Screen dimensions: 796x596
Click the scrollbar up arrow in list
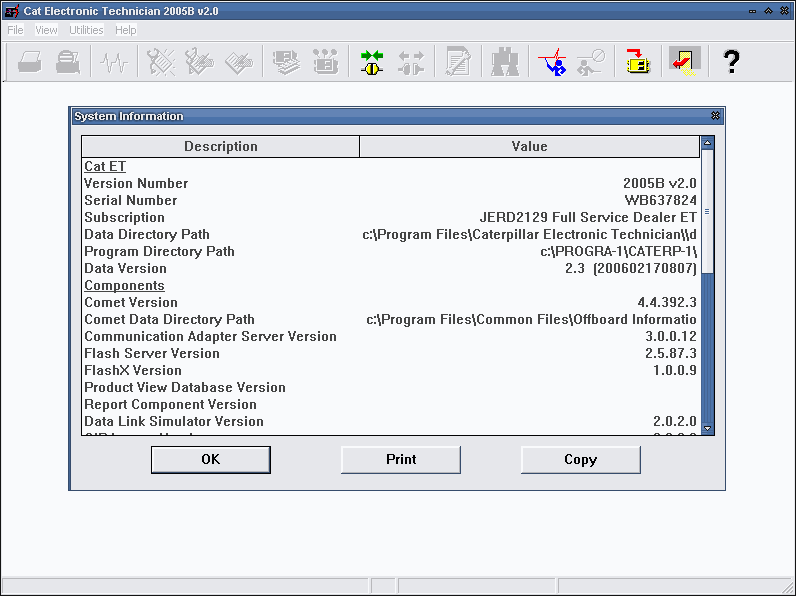coord(708,143)
